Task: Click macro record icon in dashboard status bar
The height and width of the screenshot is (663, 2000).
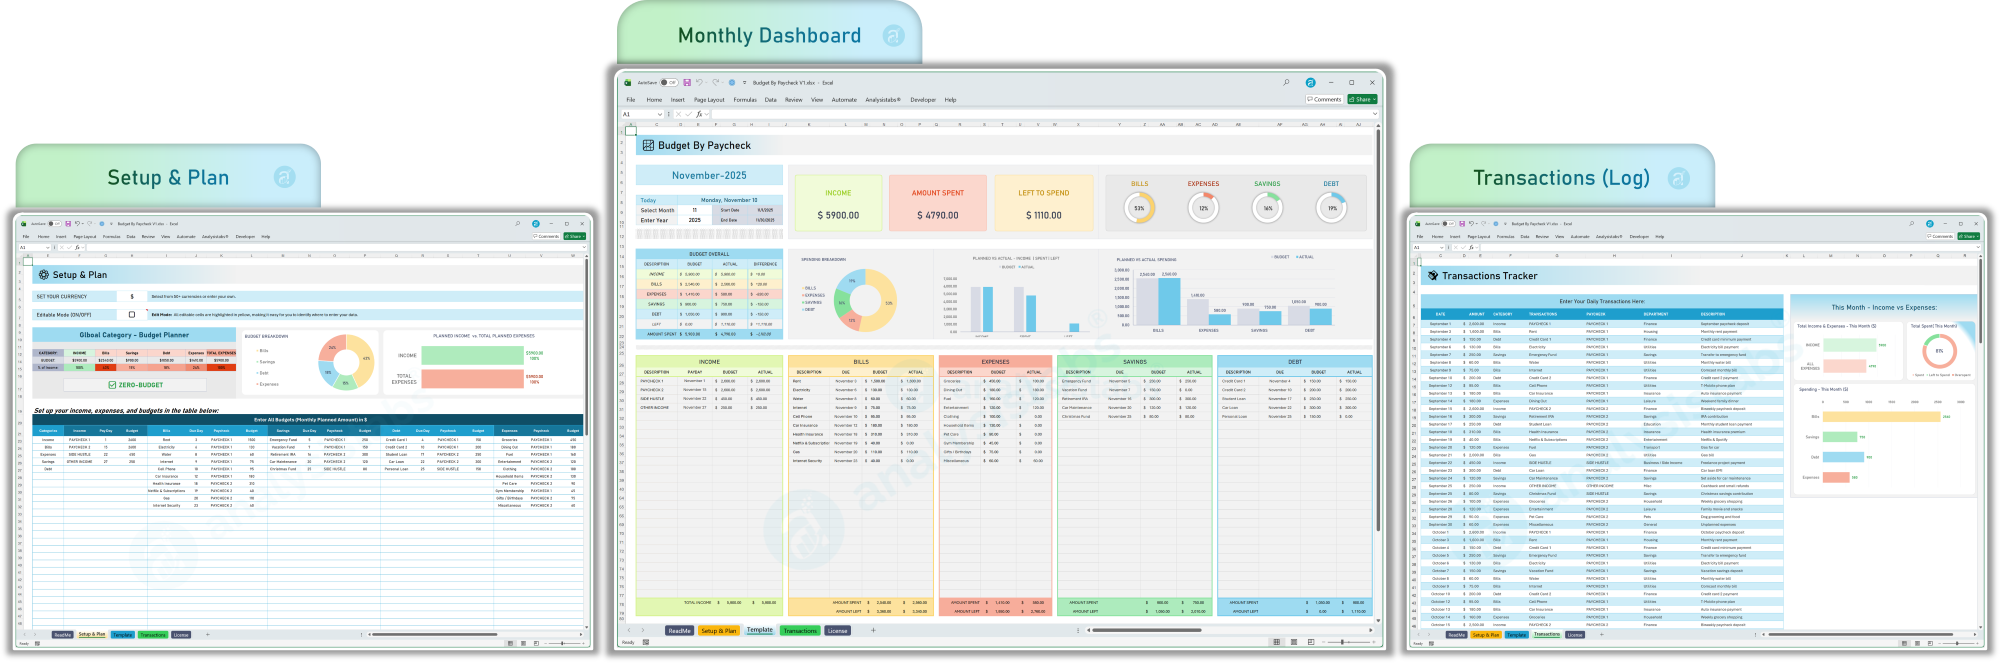Action: pyautogui.click(x=646, y=642)
